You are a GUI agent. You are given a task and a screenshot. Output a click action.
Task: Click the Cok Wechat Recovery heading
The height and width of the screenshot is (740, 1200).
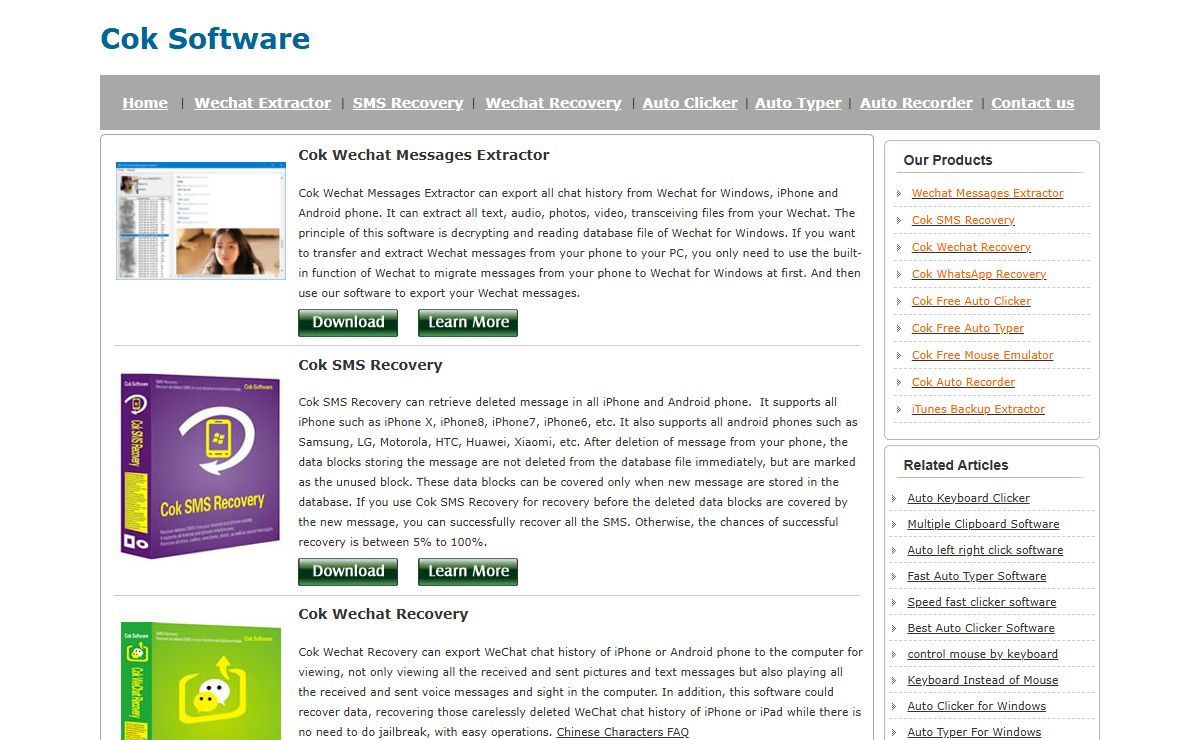pos(383,614)
